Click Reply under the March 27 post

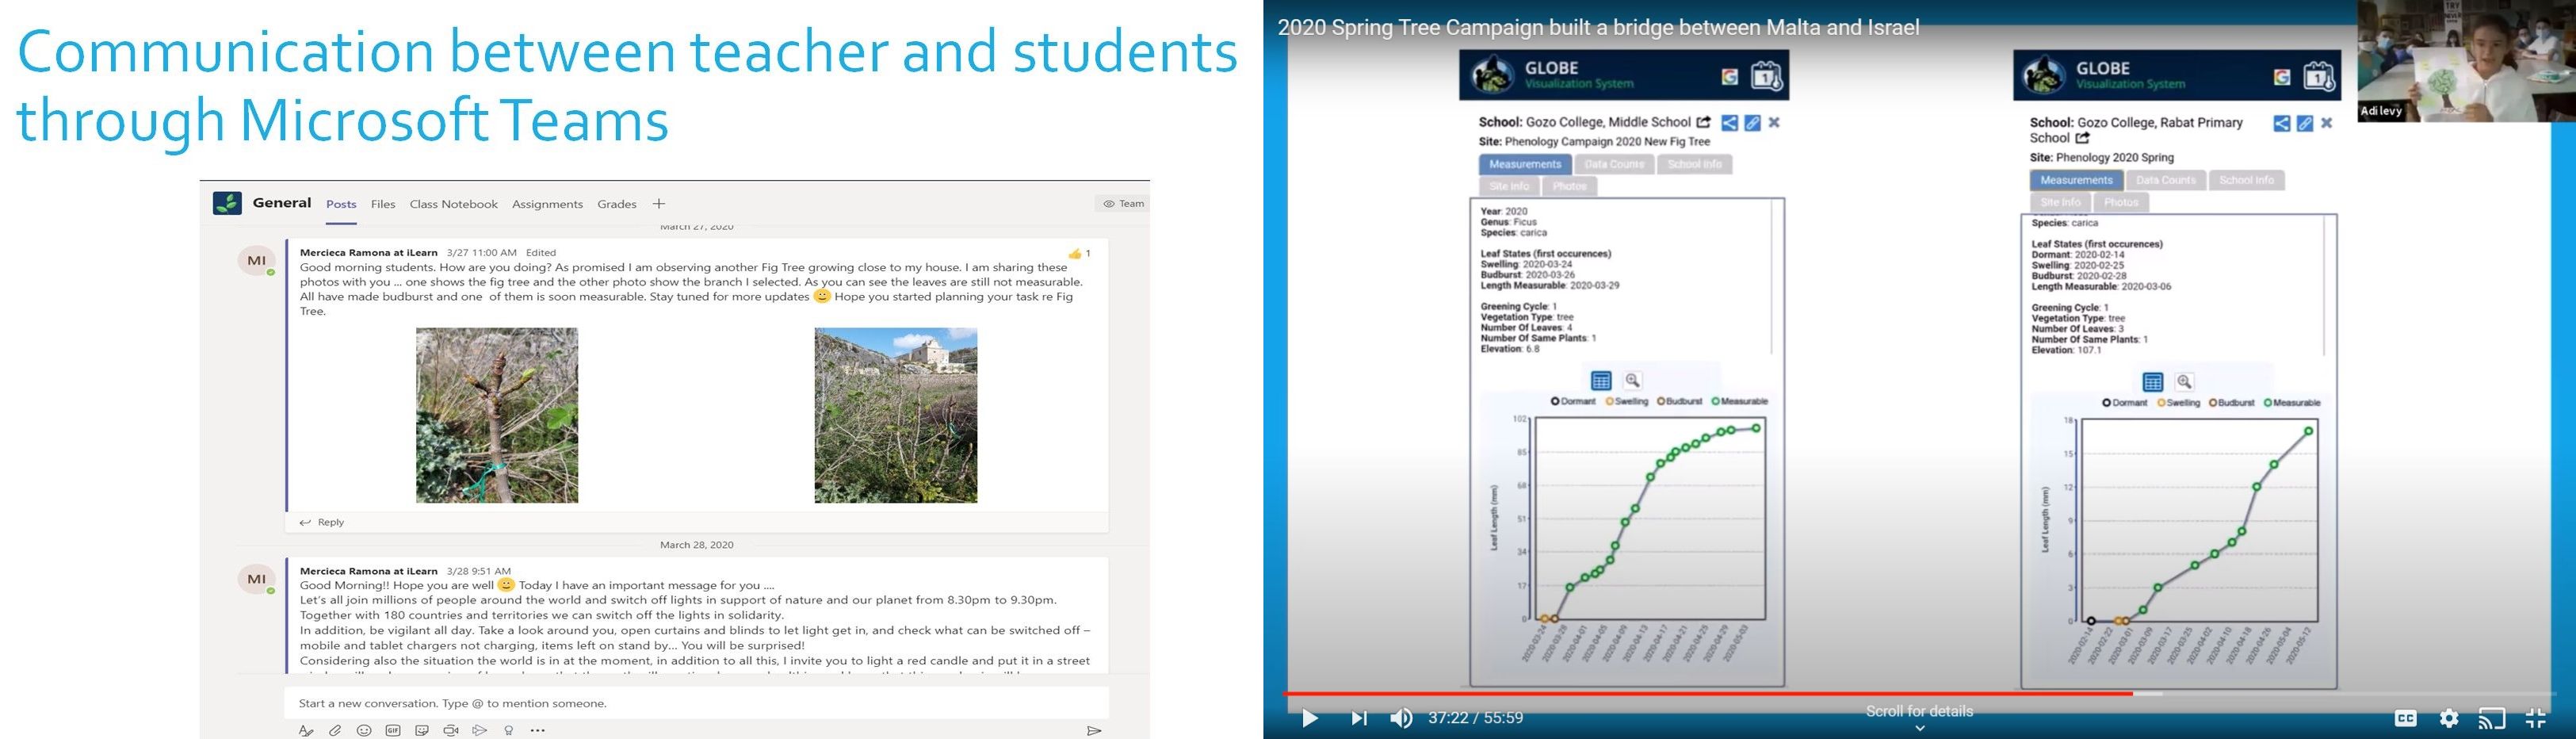[322, 522]
